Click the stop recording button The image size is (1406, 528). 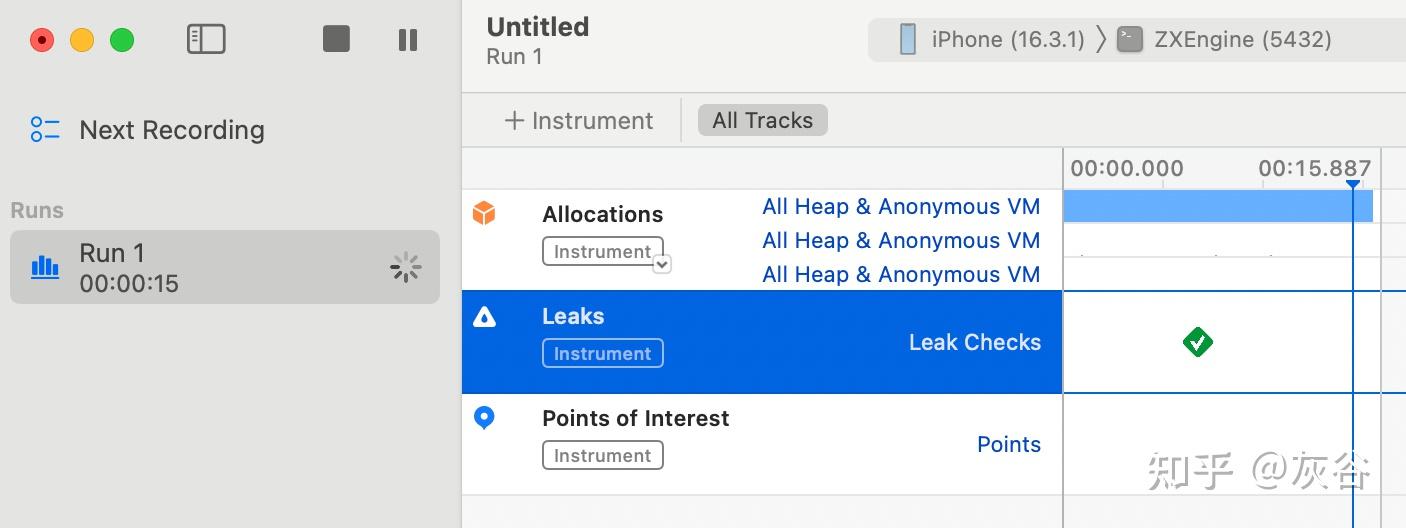pyautogui.click(x=336, y=39)
